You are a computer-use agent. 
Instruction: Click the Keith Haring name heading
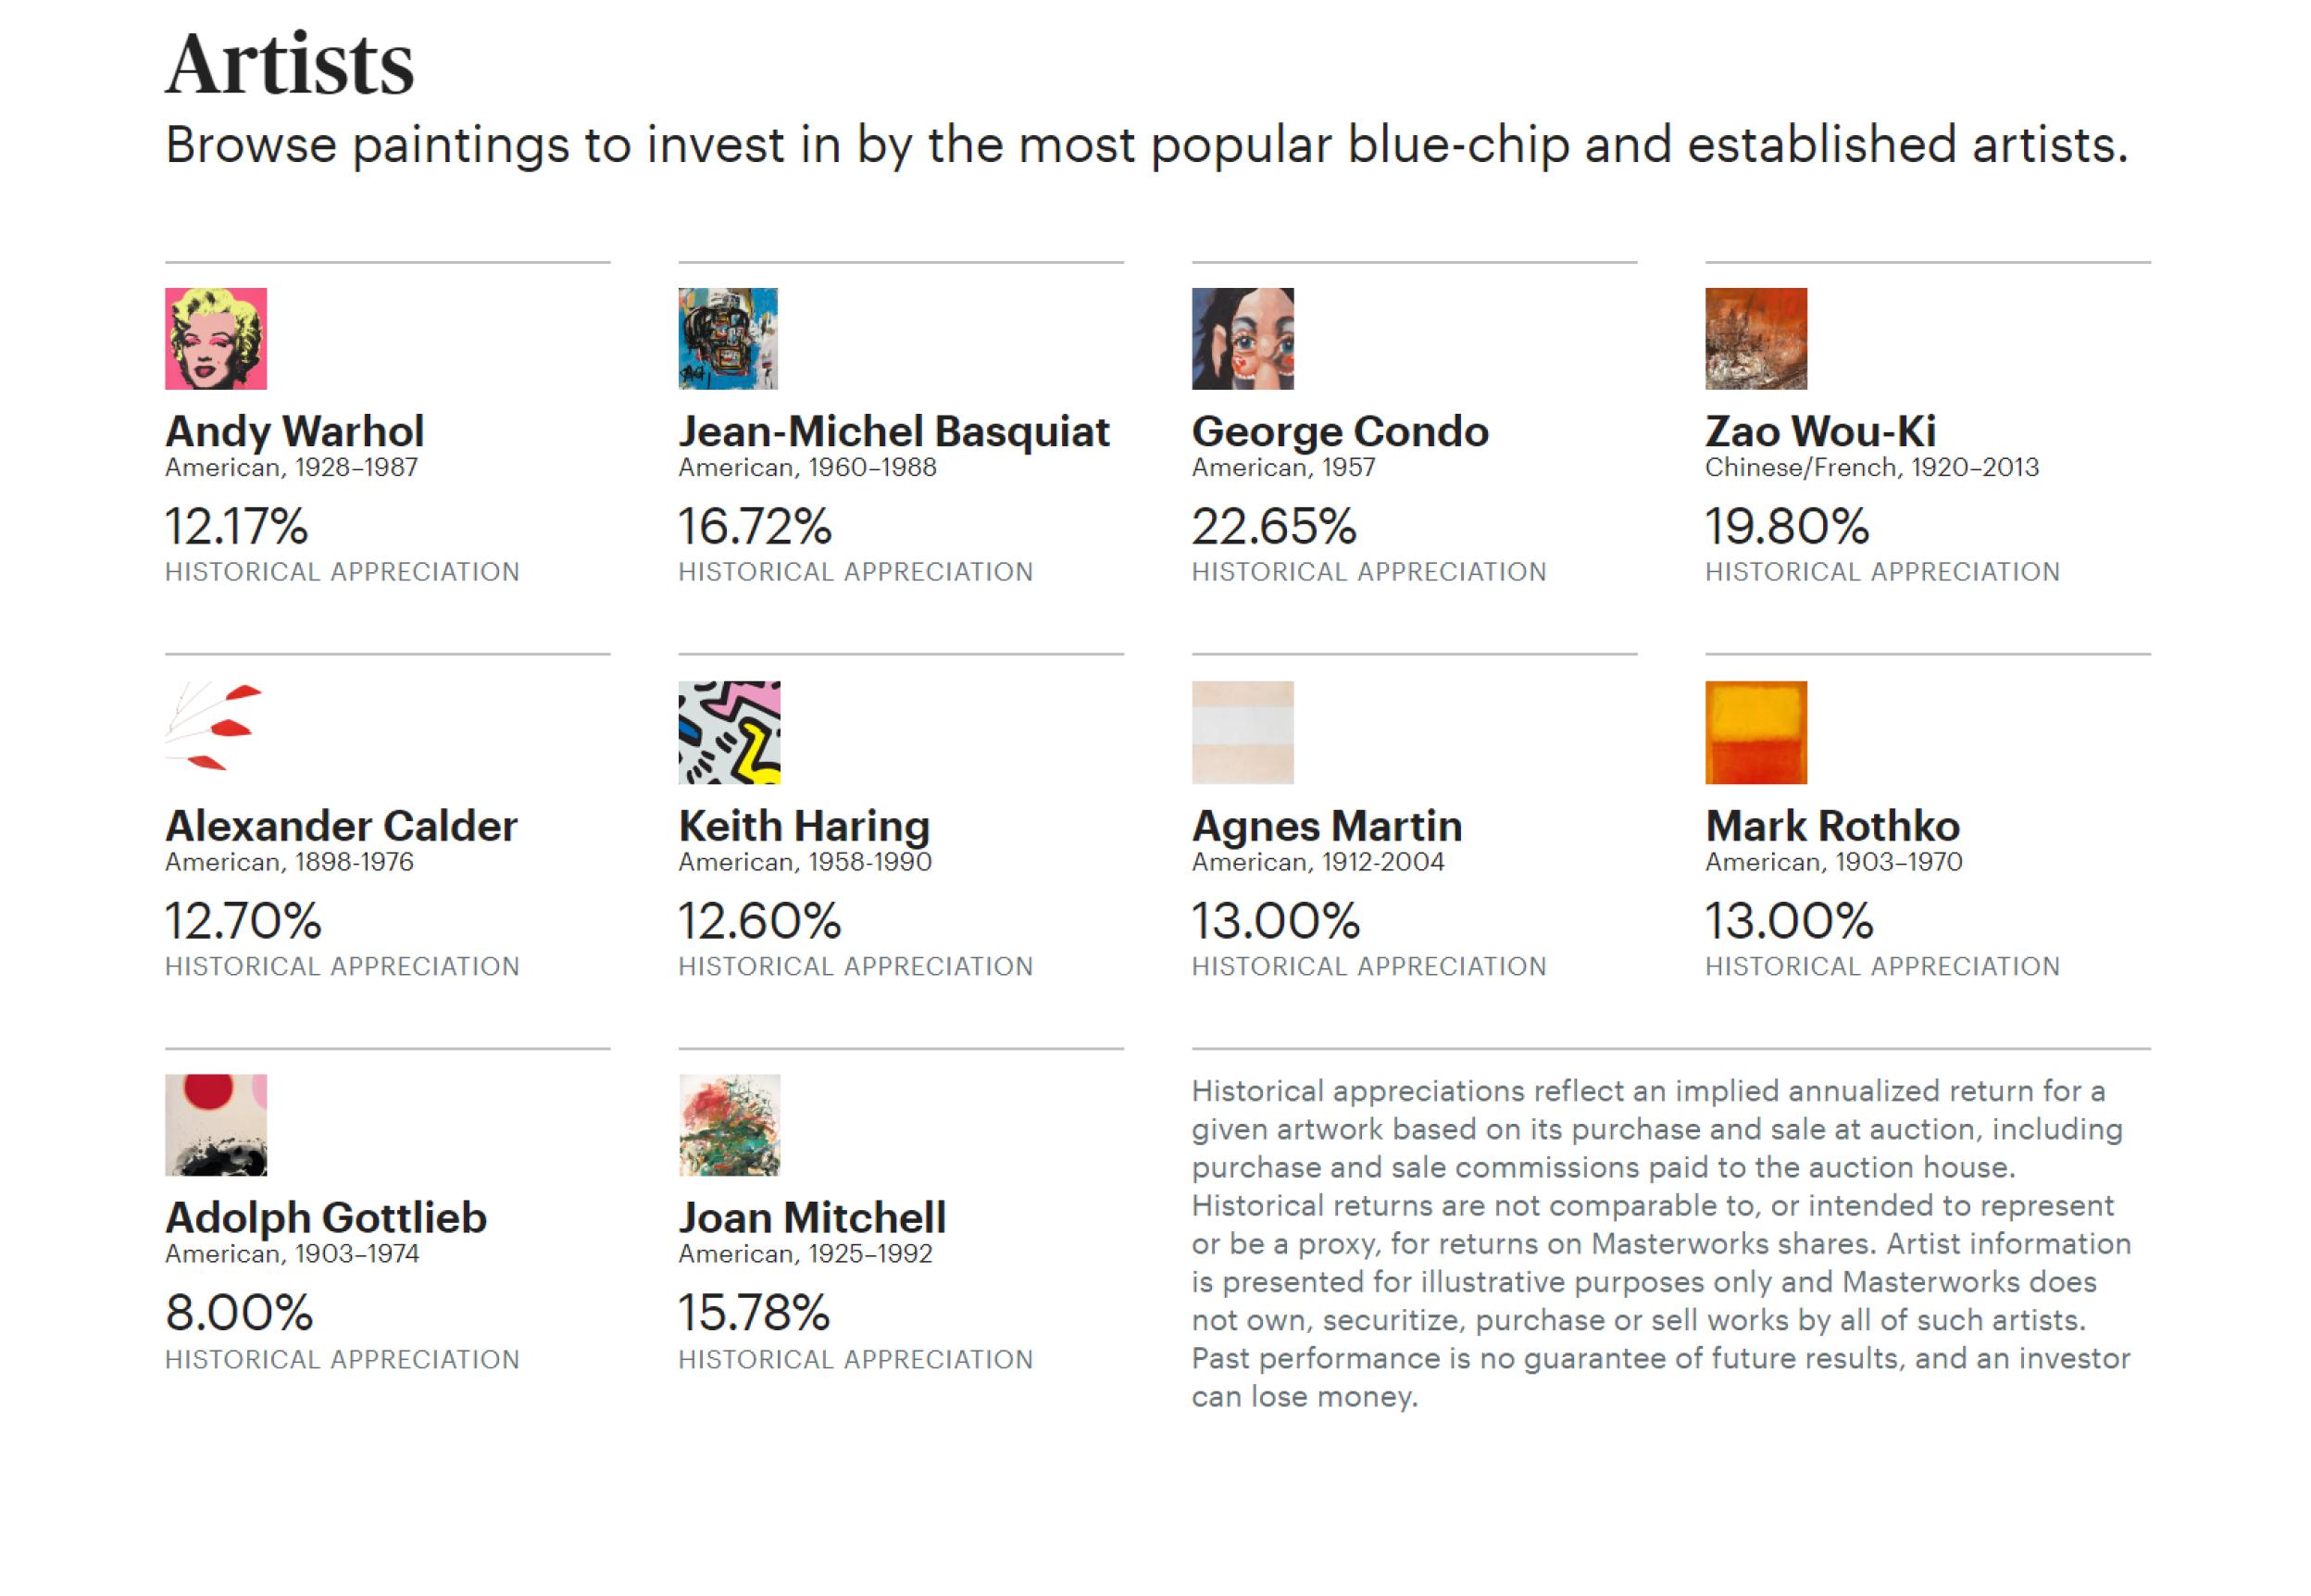click(804, 826)
